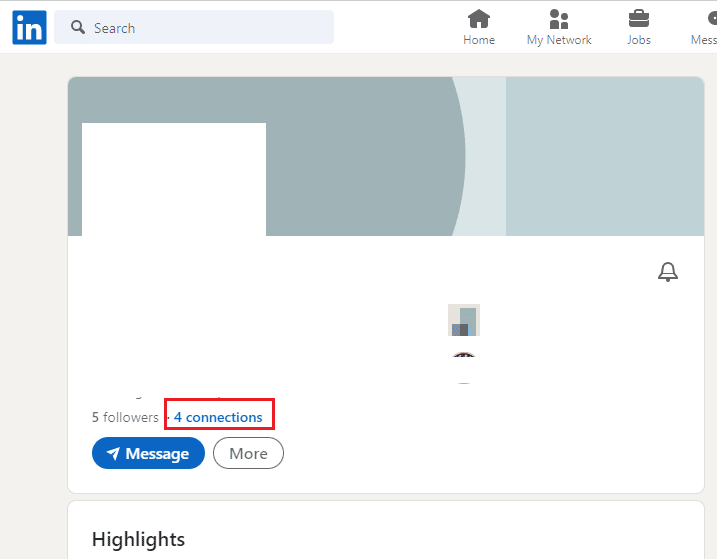
Task: Click the notification bell icon on profile
Action: (668, 272)
